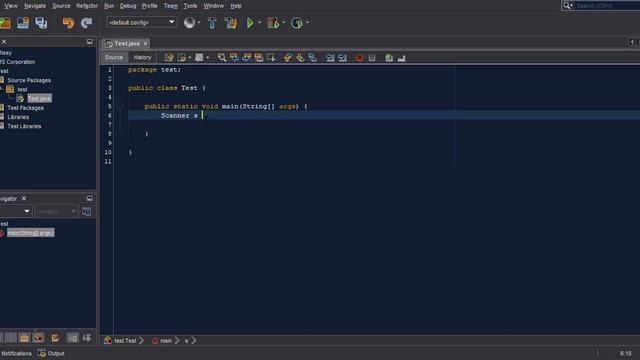Click the New Project icon in toolbar

5,23
